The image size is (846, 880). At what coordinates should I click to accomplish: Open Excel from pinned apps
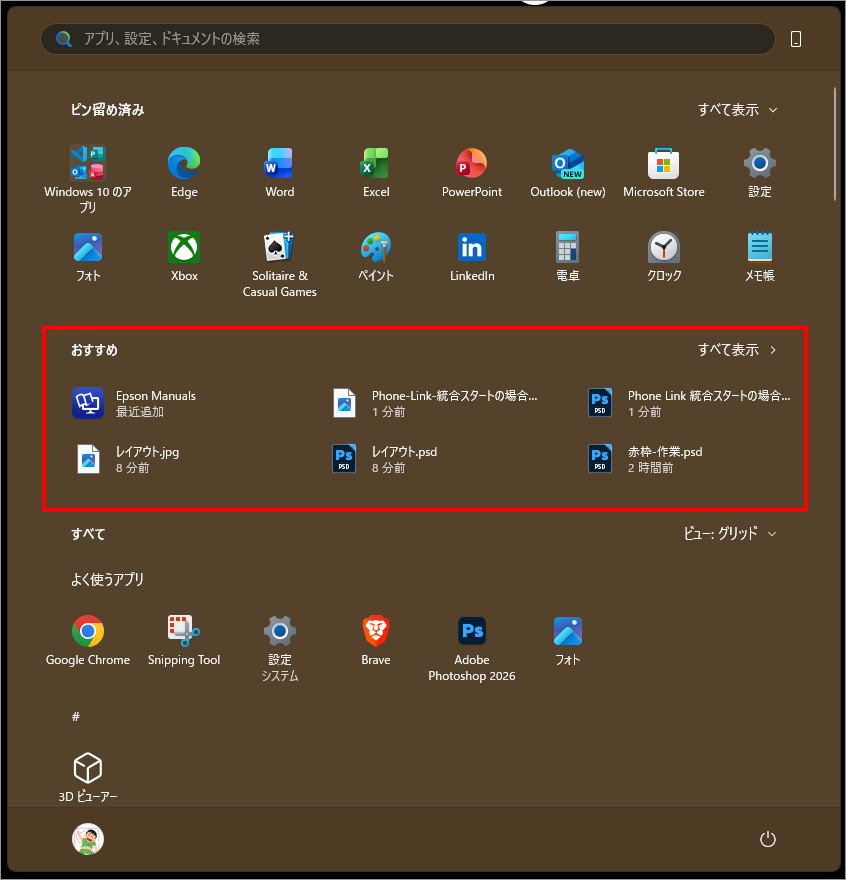tap(376, 164)
